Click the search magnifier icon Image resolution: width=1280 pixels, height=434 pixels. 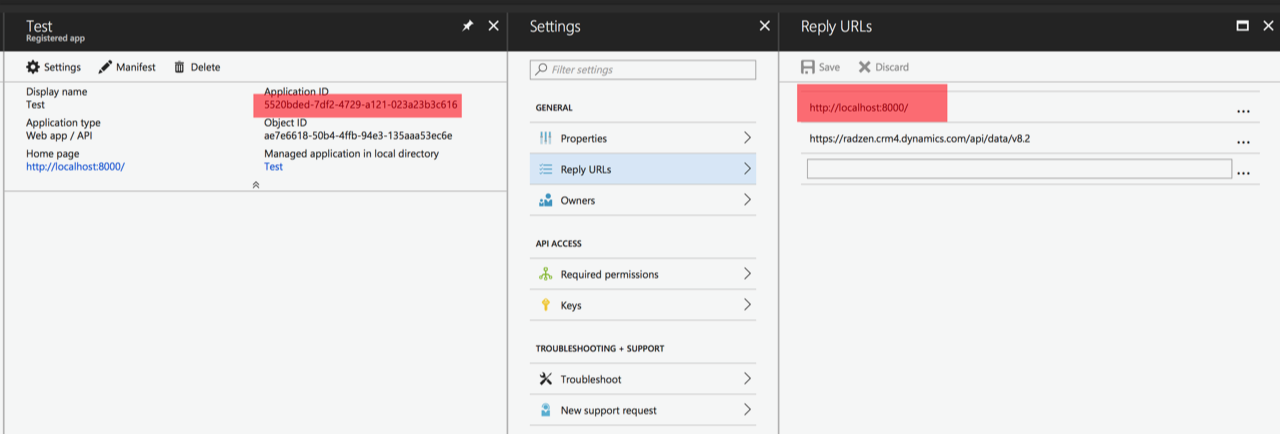(542, 70)
